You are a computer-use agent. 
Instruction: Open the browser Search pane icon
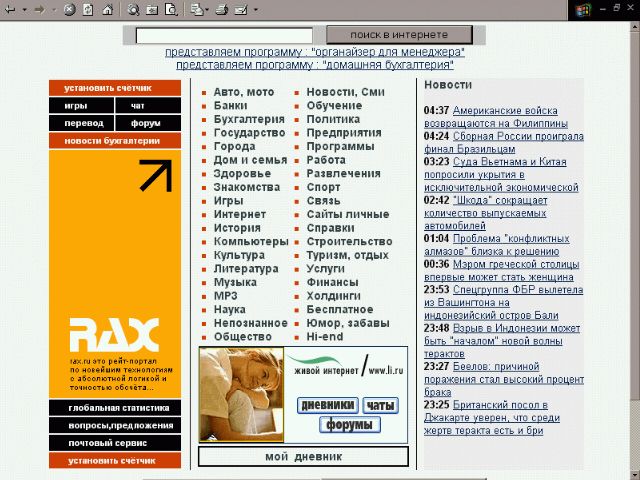click(133, 9)
